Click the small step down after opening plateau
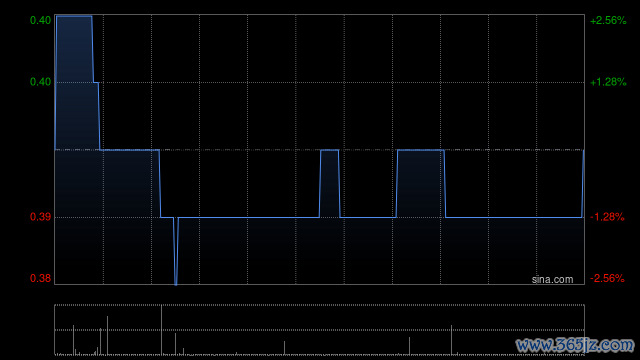Screen dimensions: 640x360 [x=96, y=82]
